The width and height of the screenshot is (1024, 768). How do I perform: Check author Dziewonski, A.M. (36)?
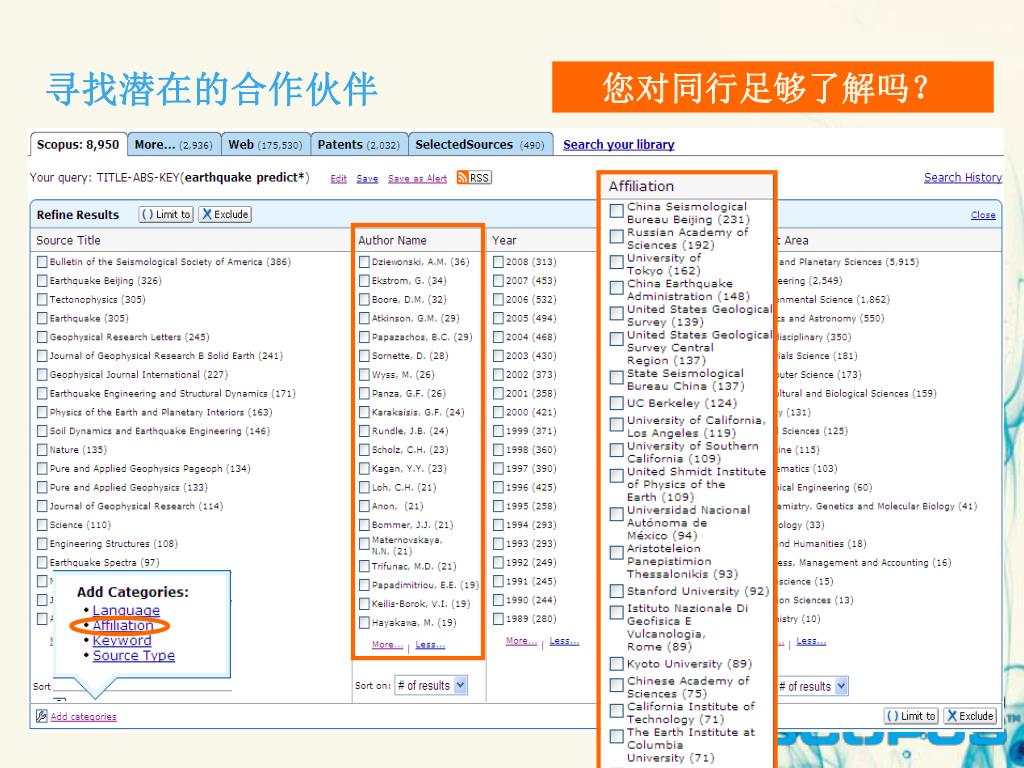[x=364, y=262]
